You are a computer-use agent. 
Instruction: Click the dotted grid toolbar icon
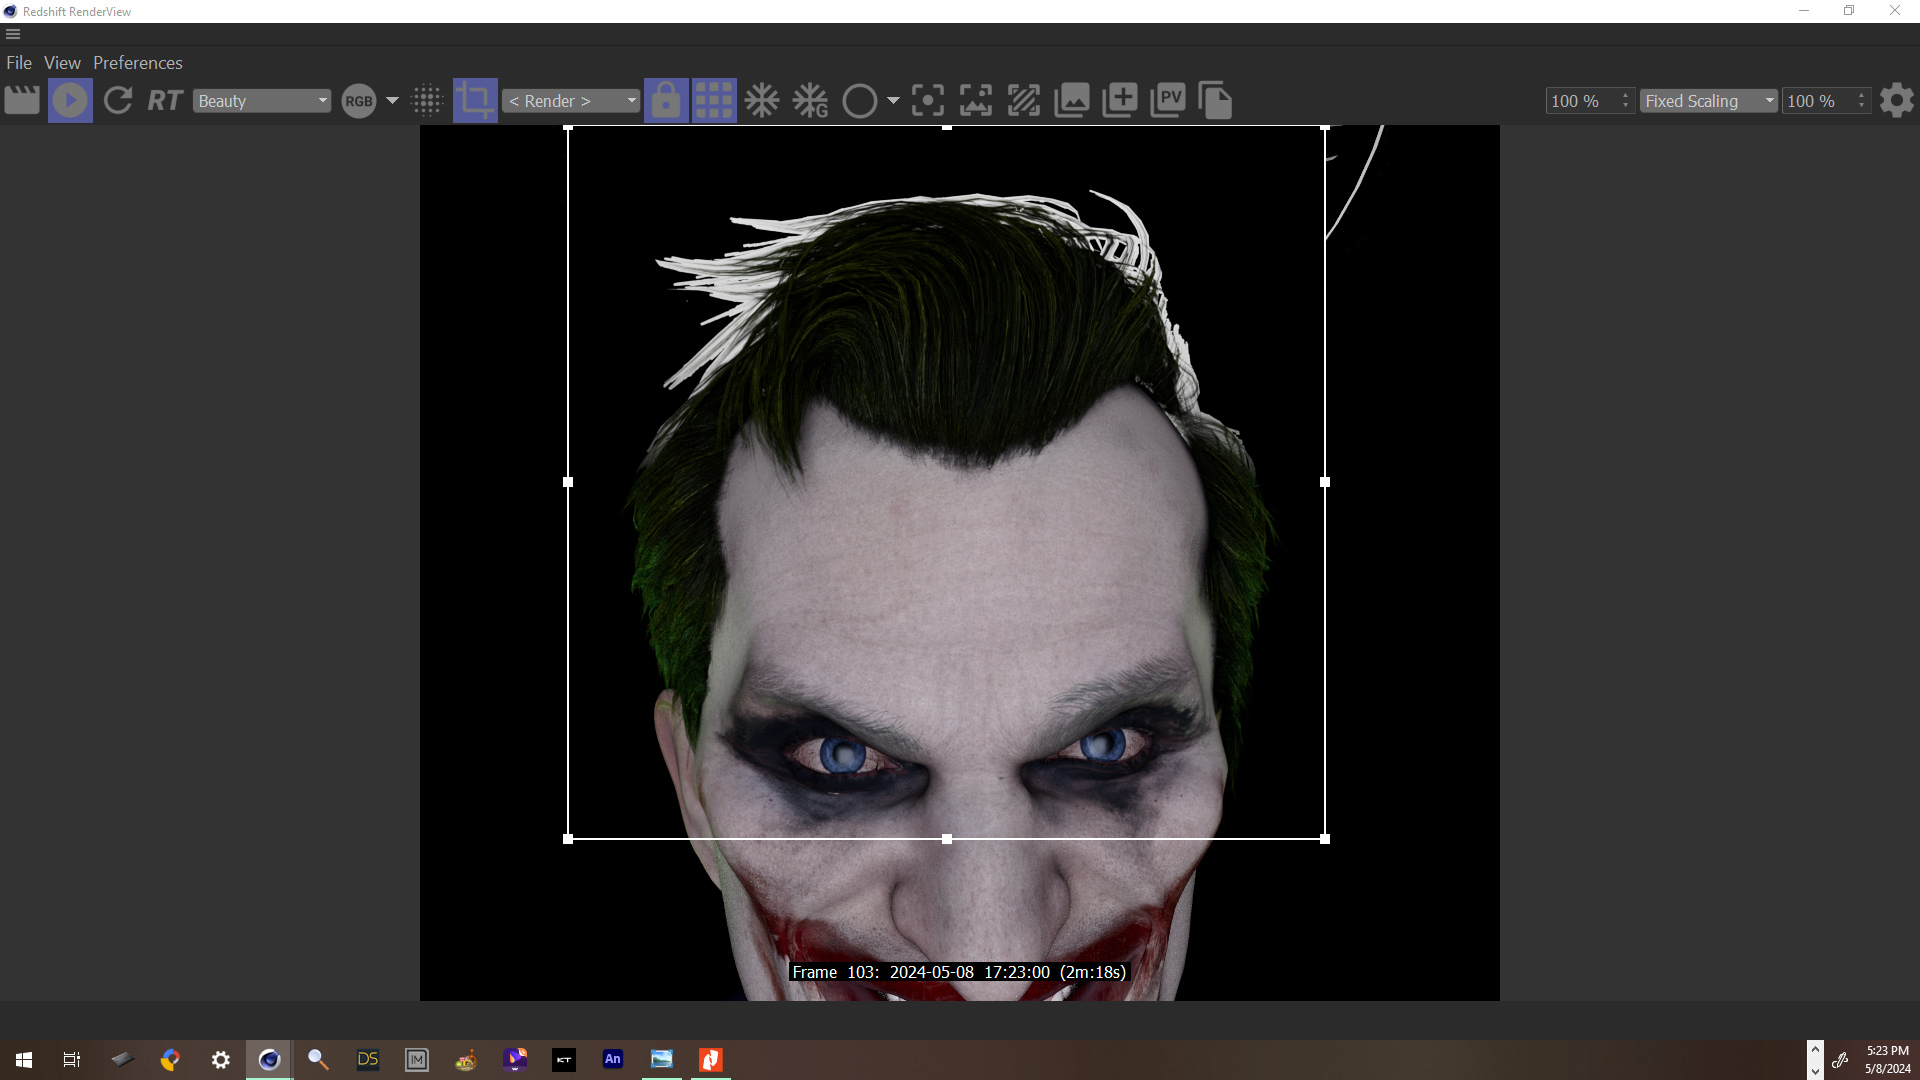tap(427, 101)
